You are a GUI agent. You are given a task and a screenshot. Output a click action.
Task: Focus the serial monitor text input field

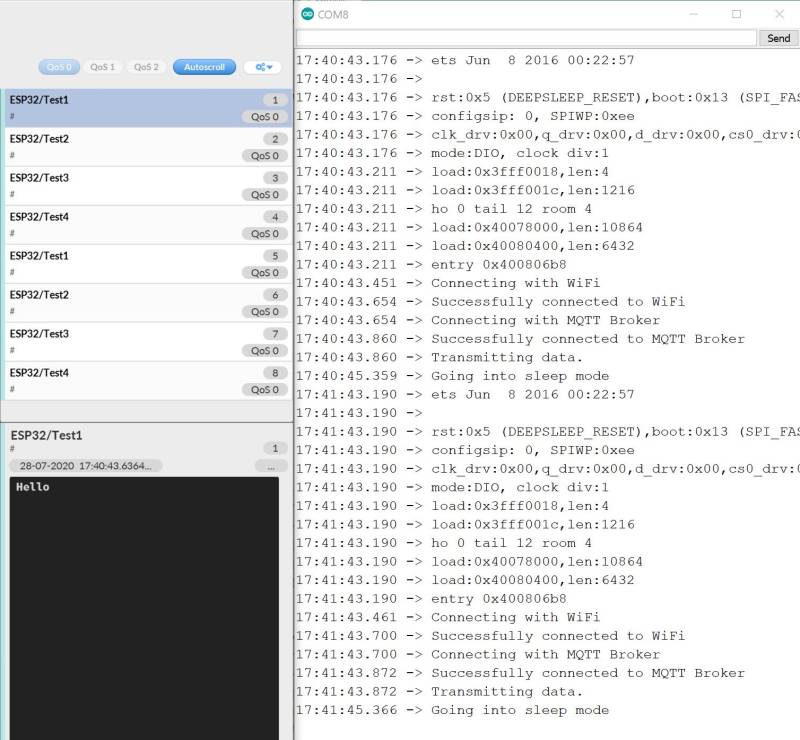point(526,38)
